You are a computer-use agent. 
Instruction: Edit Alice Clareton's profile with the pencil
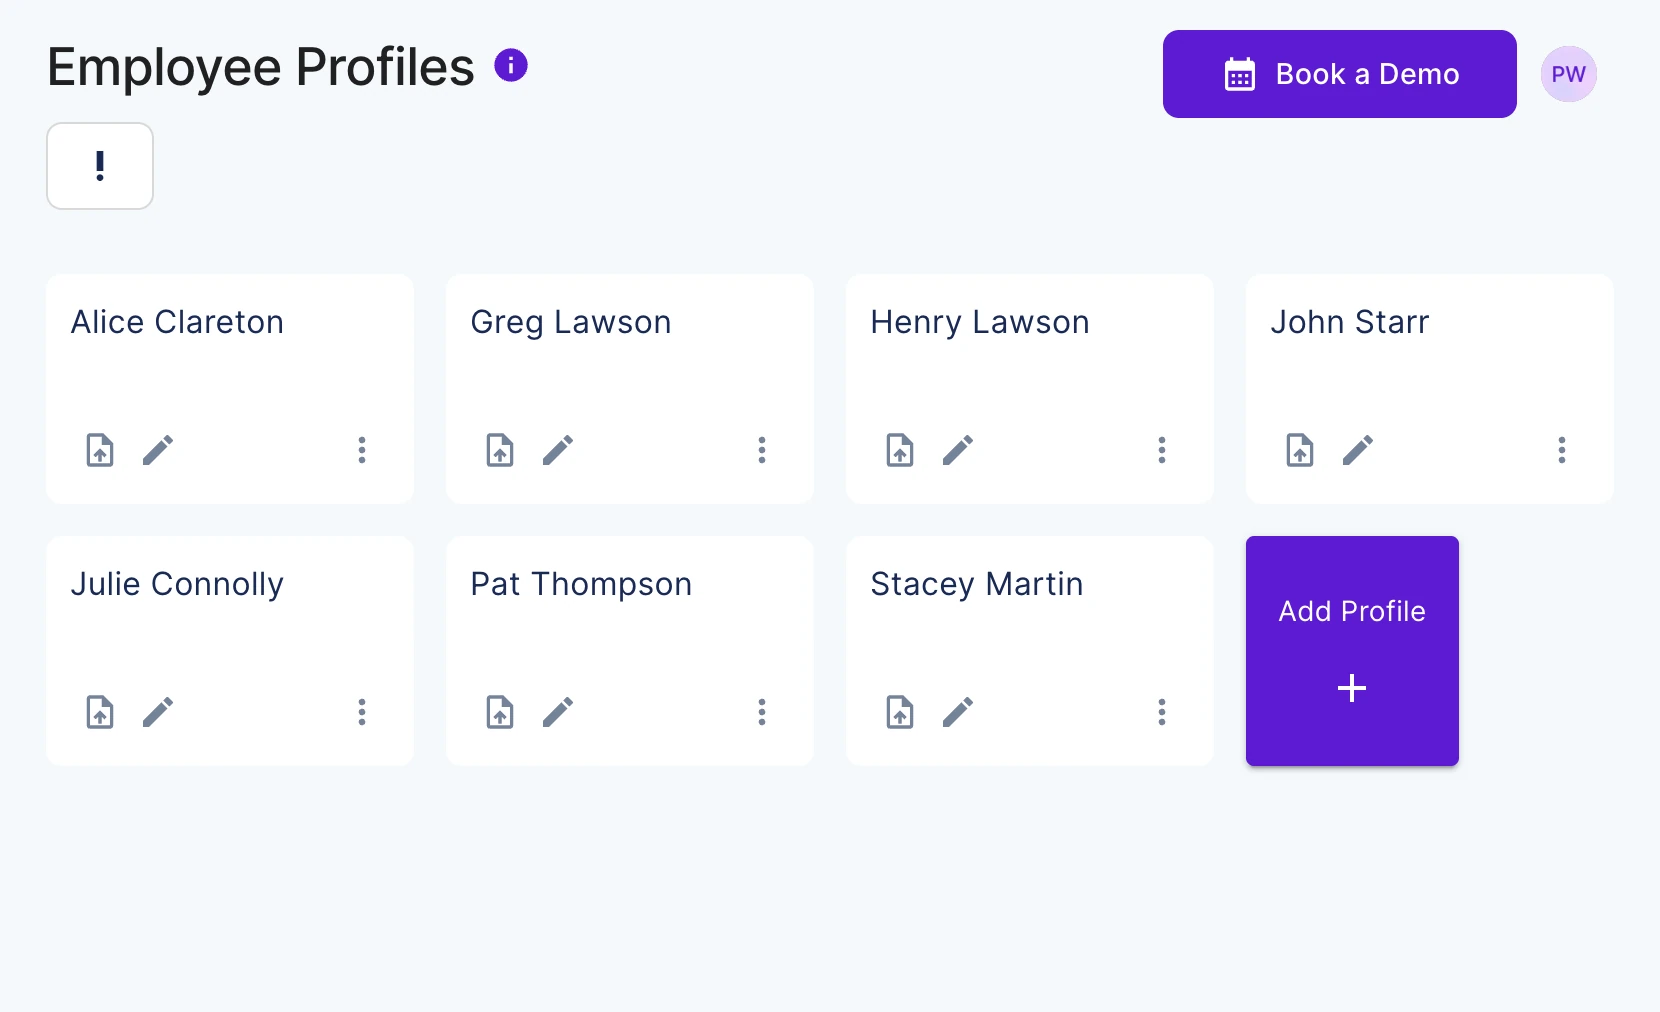coord(158,450)
